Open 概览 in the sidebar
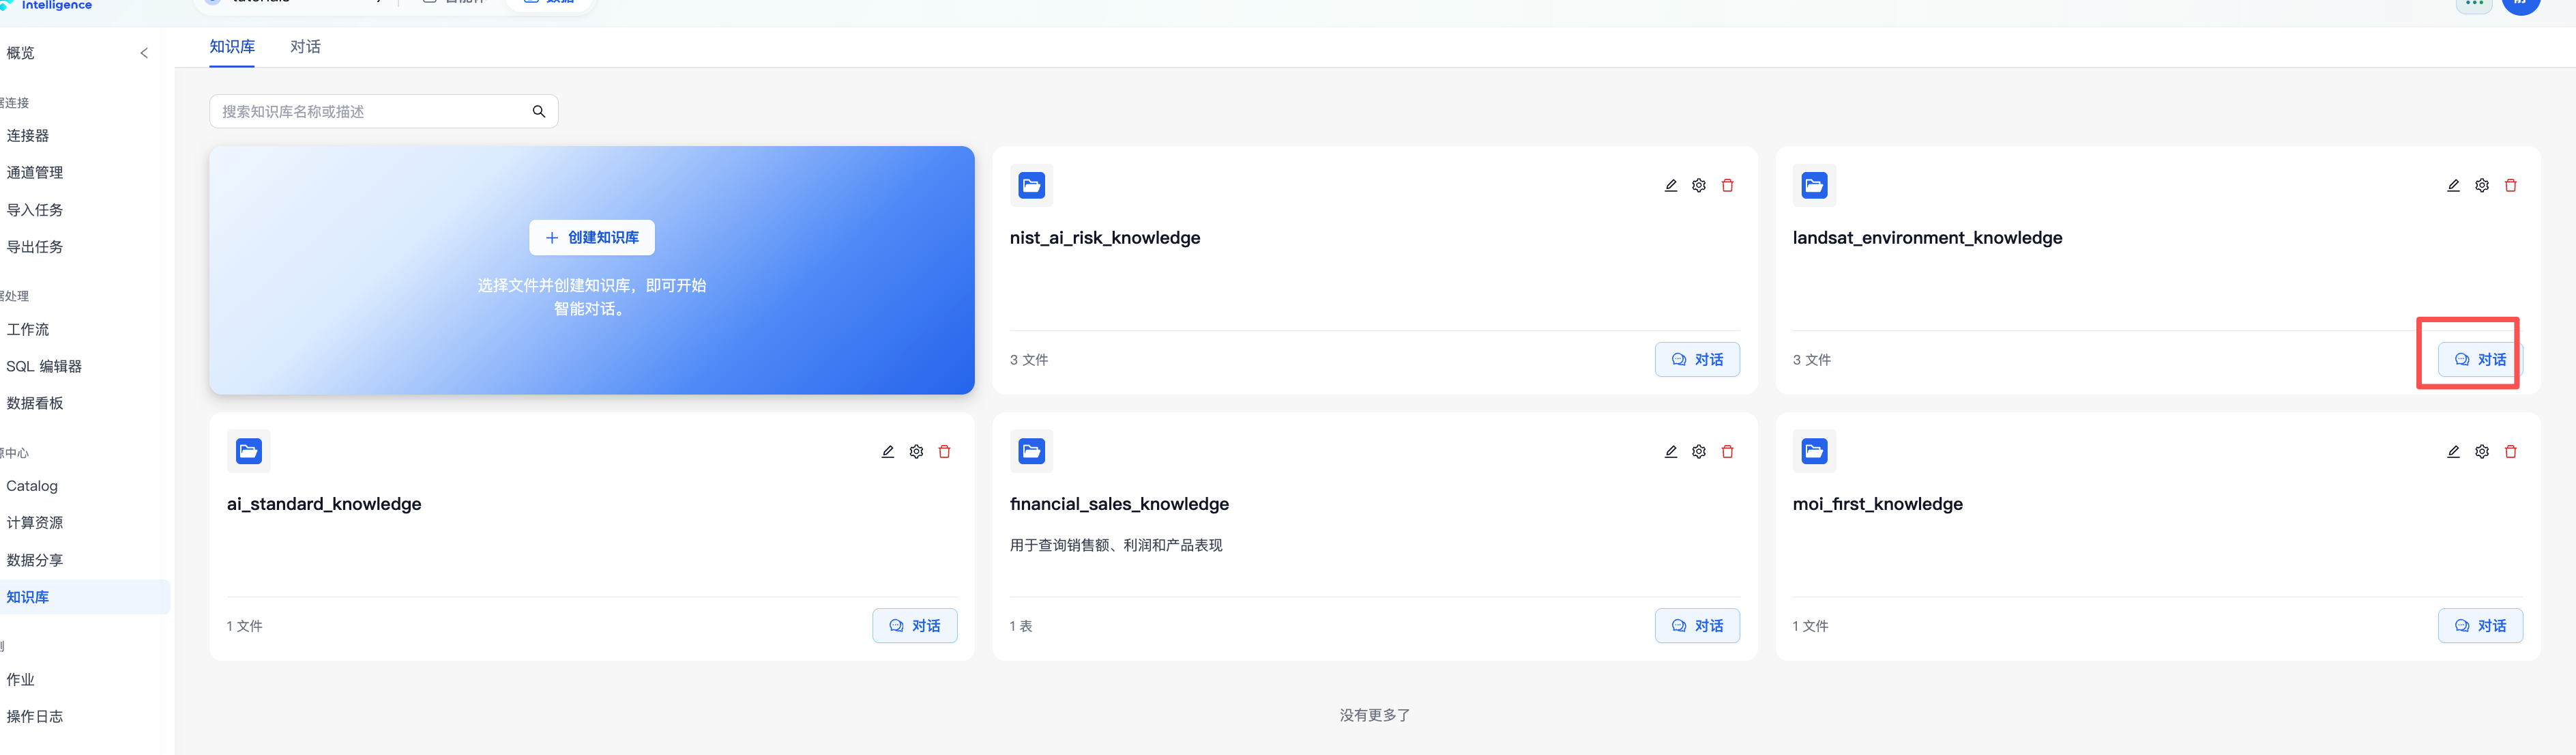 (20, 53)
